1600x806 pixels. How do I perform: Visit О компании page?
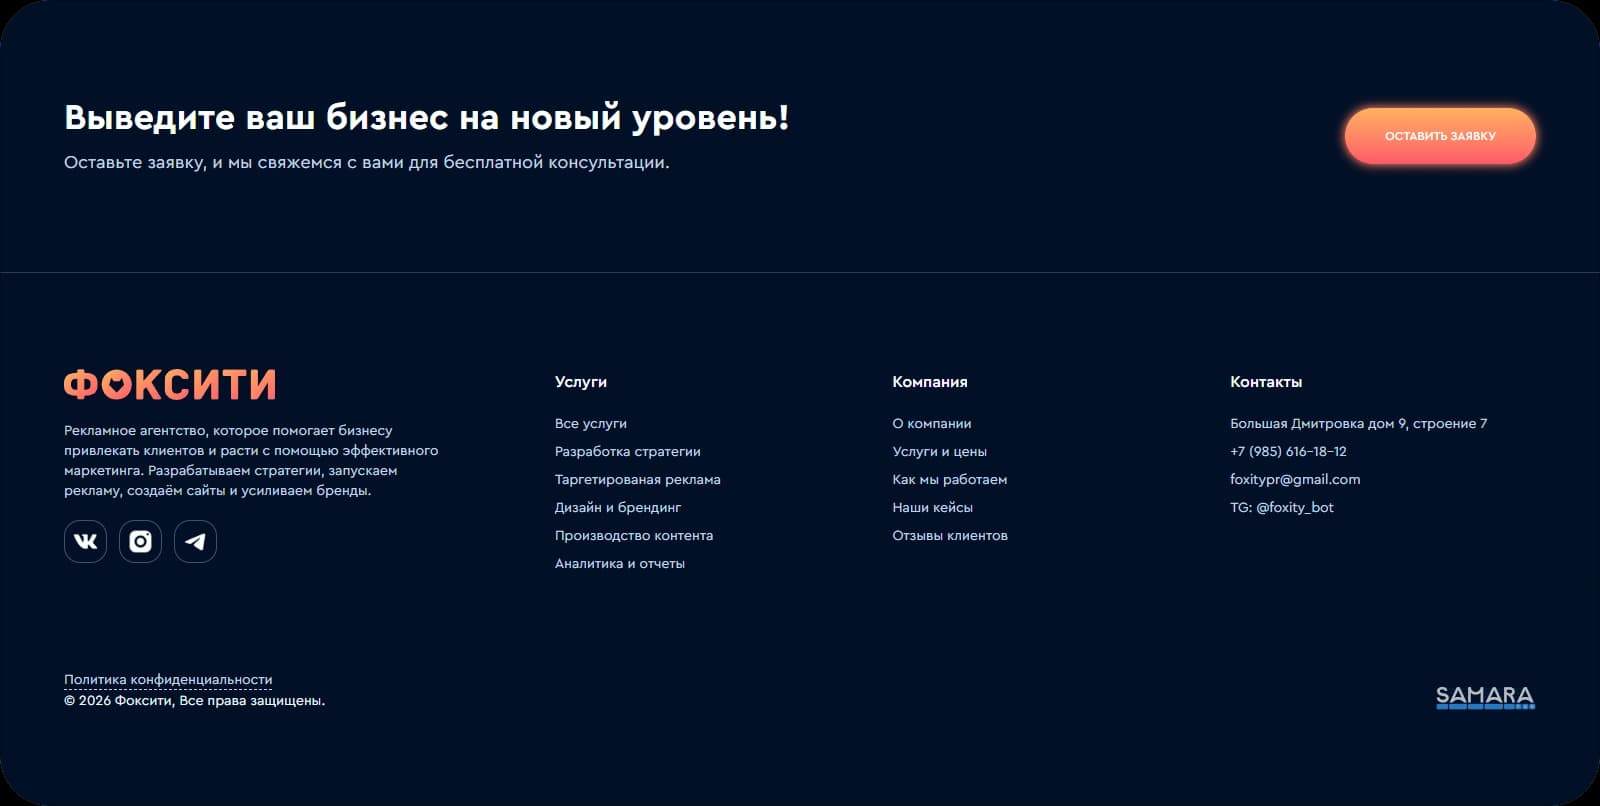pos(932,424)
